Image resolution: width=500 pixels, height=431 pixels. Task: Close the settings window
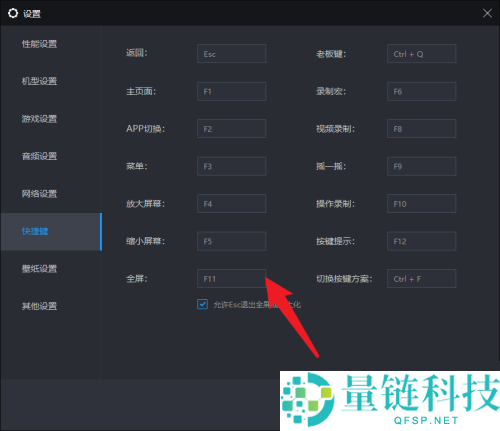(x=487, y=13)
